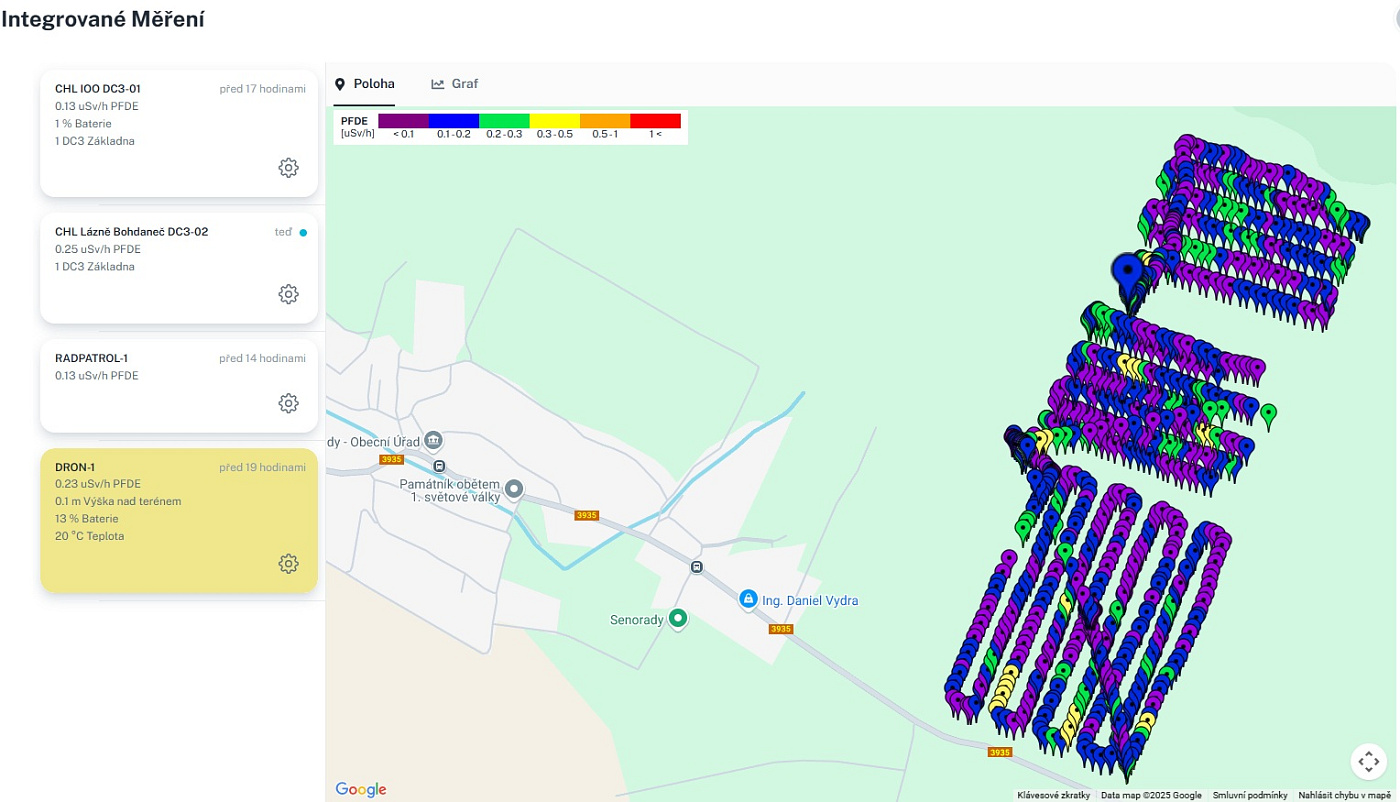
Task: Open settings gear for RADPATROL-1
Action: 288,403
